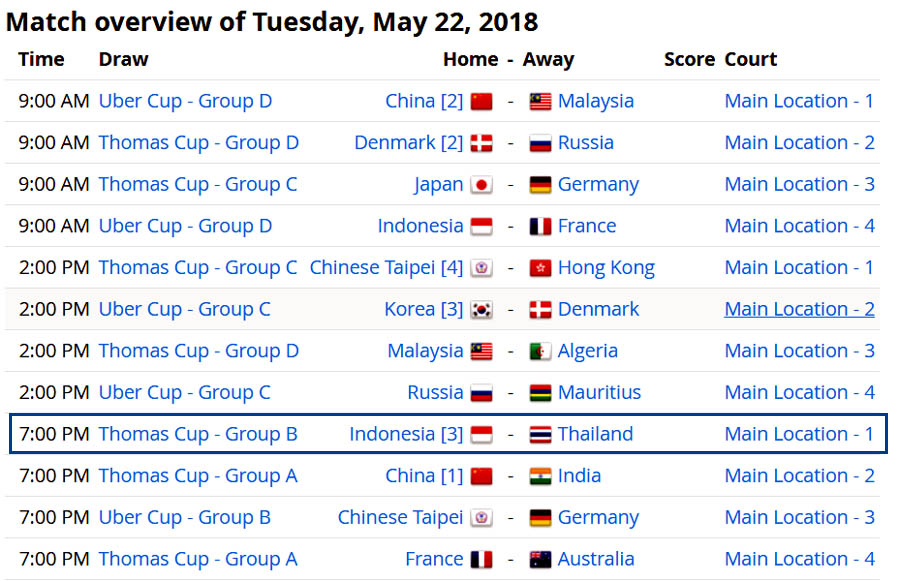
Task: Open the Malaysia away team at 9:00 AM
Action: (x=596, y=102)
